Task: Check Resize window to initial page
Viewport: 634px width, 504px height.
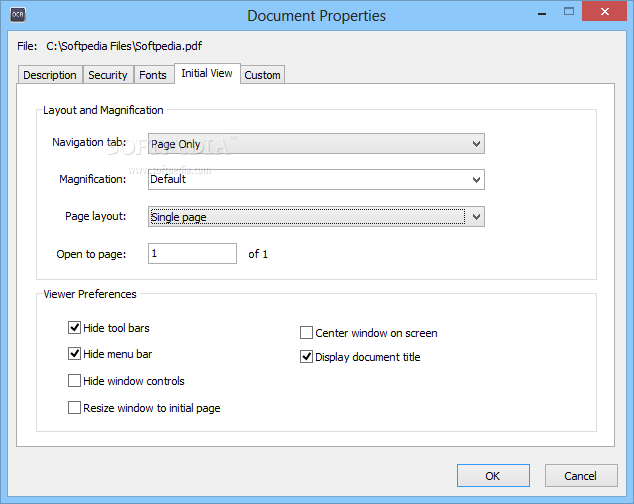Action: pyautogui.click(x=74, y=407)
